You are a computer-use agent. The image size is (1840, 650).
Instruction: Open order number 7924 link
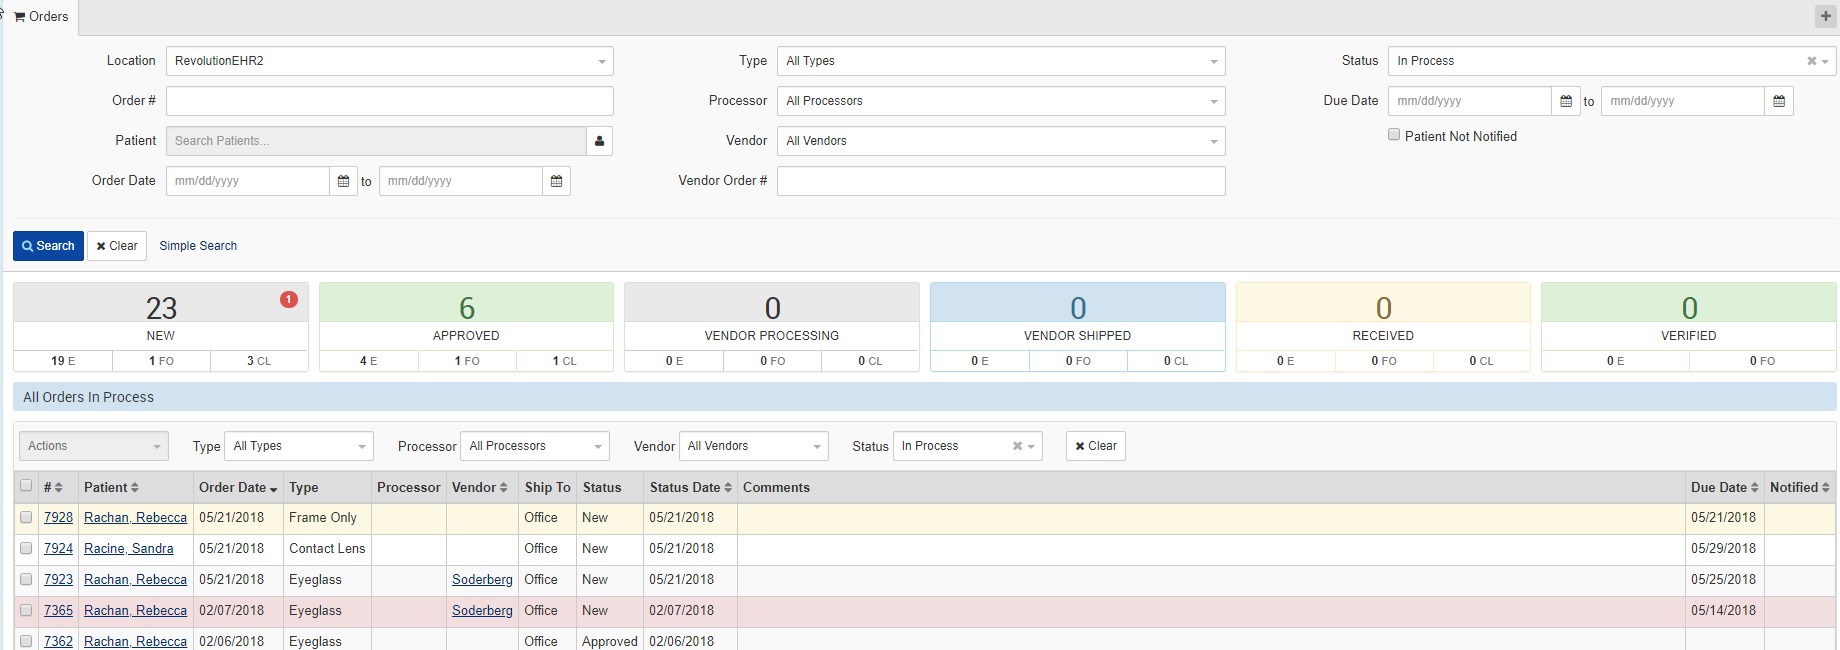tap(58, 548)
